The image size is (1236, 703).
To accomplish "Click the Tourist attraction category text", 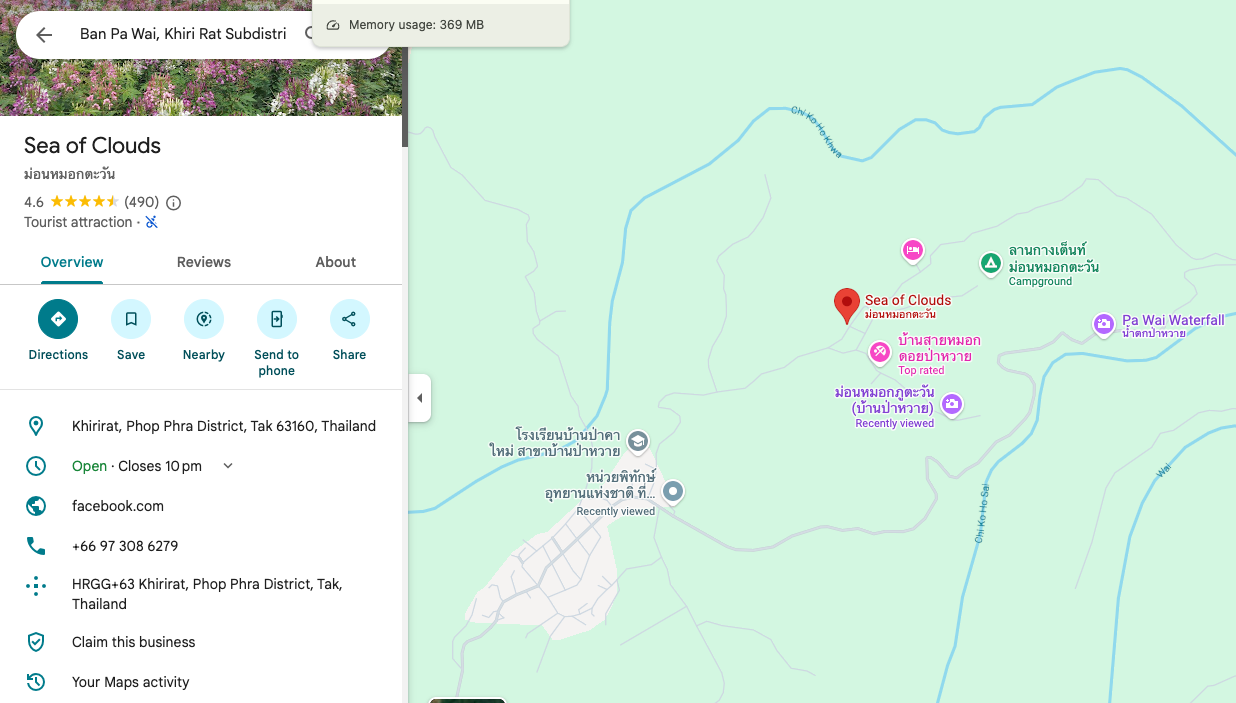I will 78,222.
